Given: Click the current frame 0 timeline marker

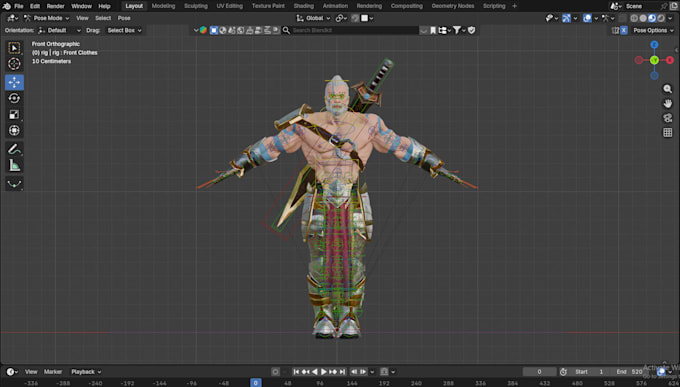Looking at the screenshot, I should 256,383.
